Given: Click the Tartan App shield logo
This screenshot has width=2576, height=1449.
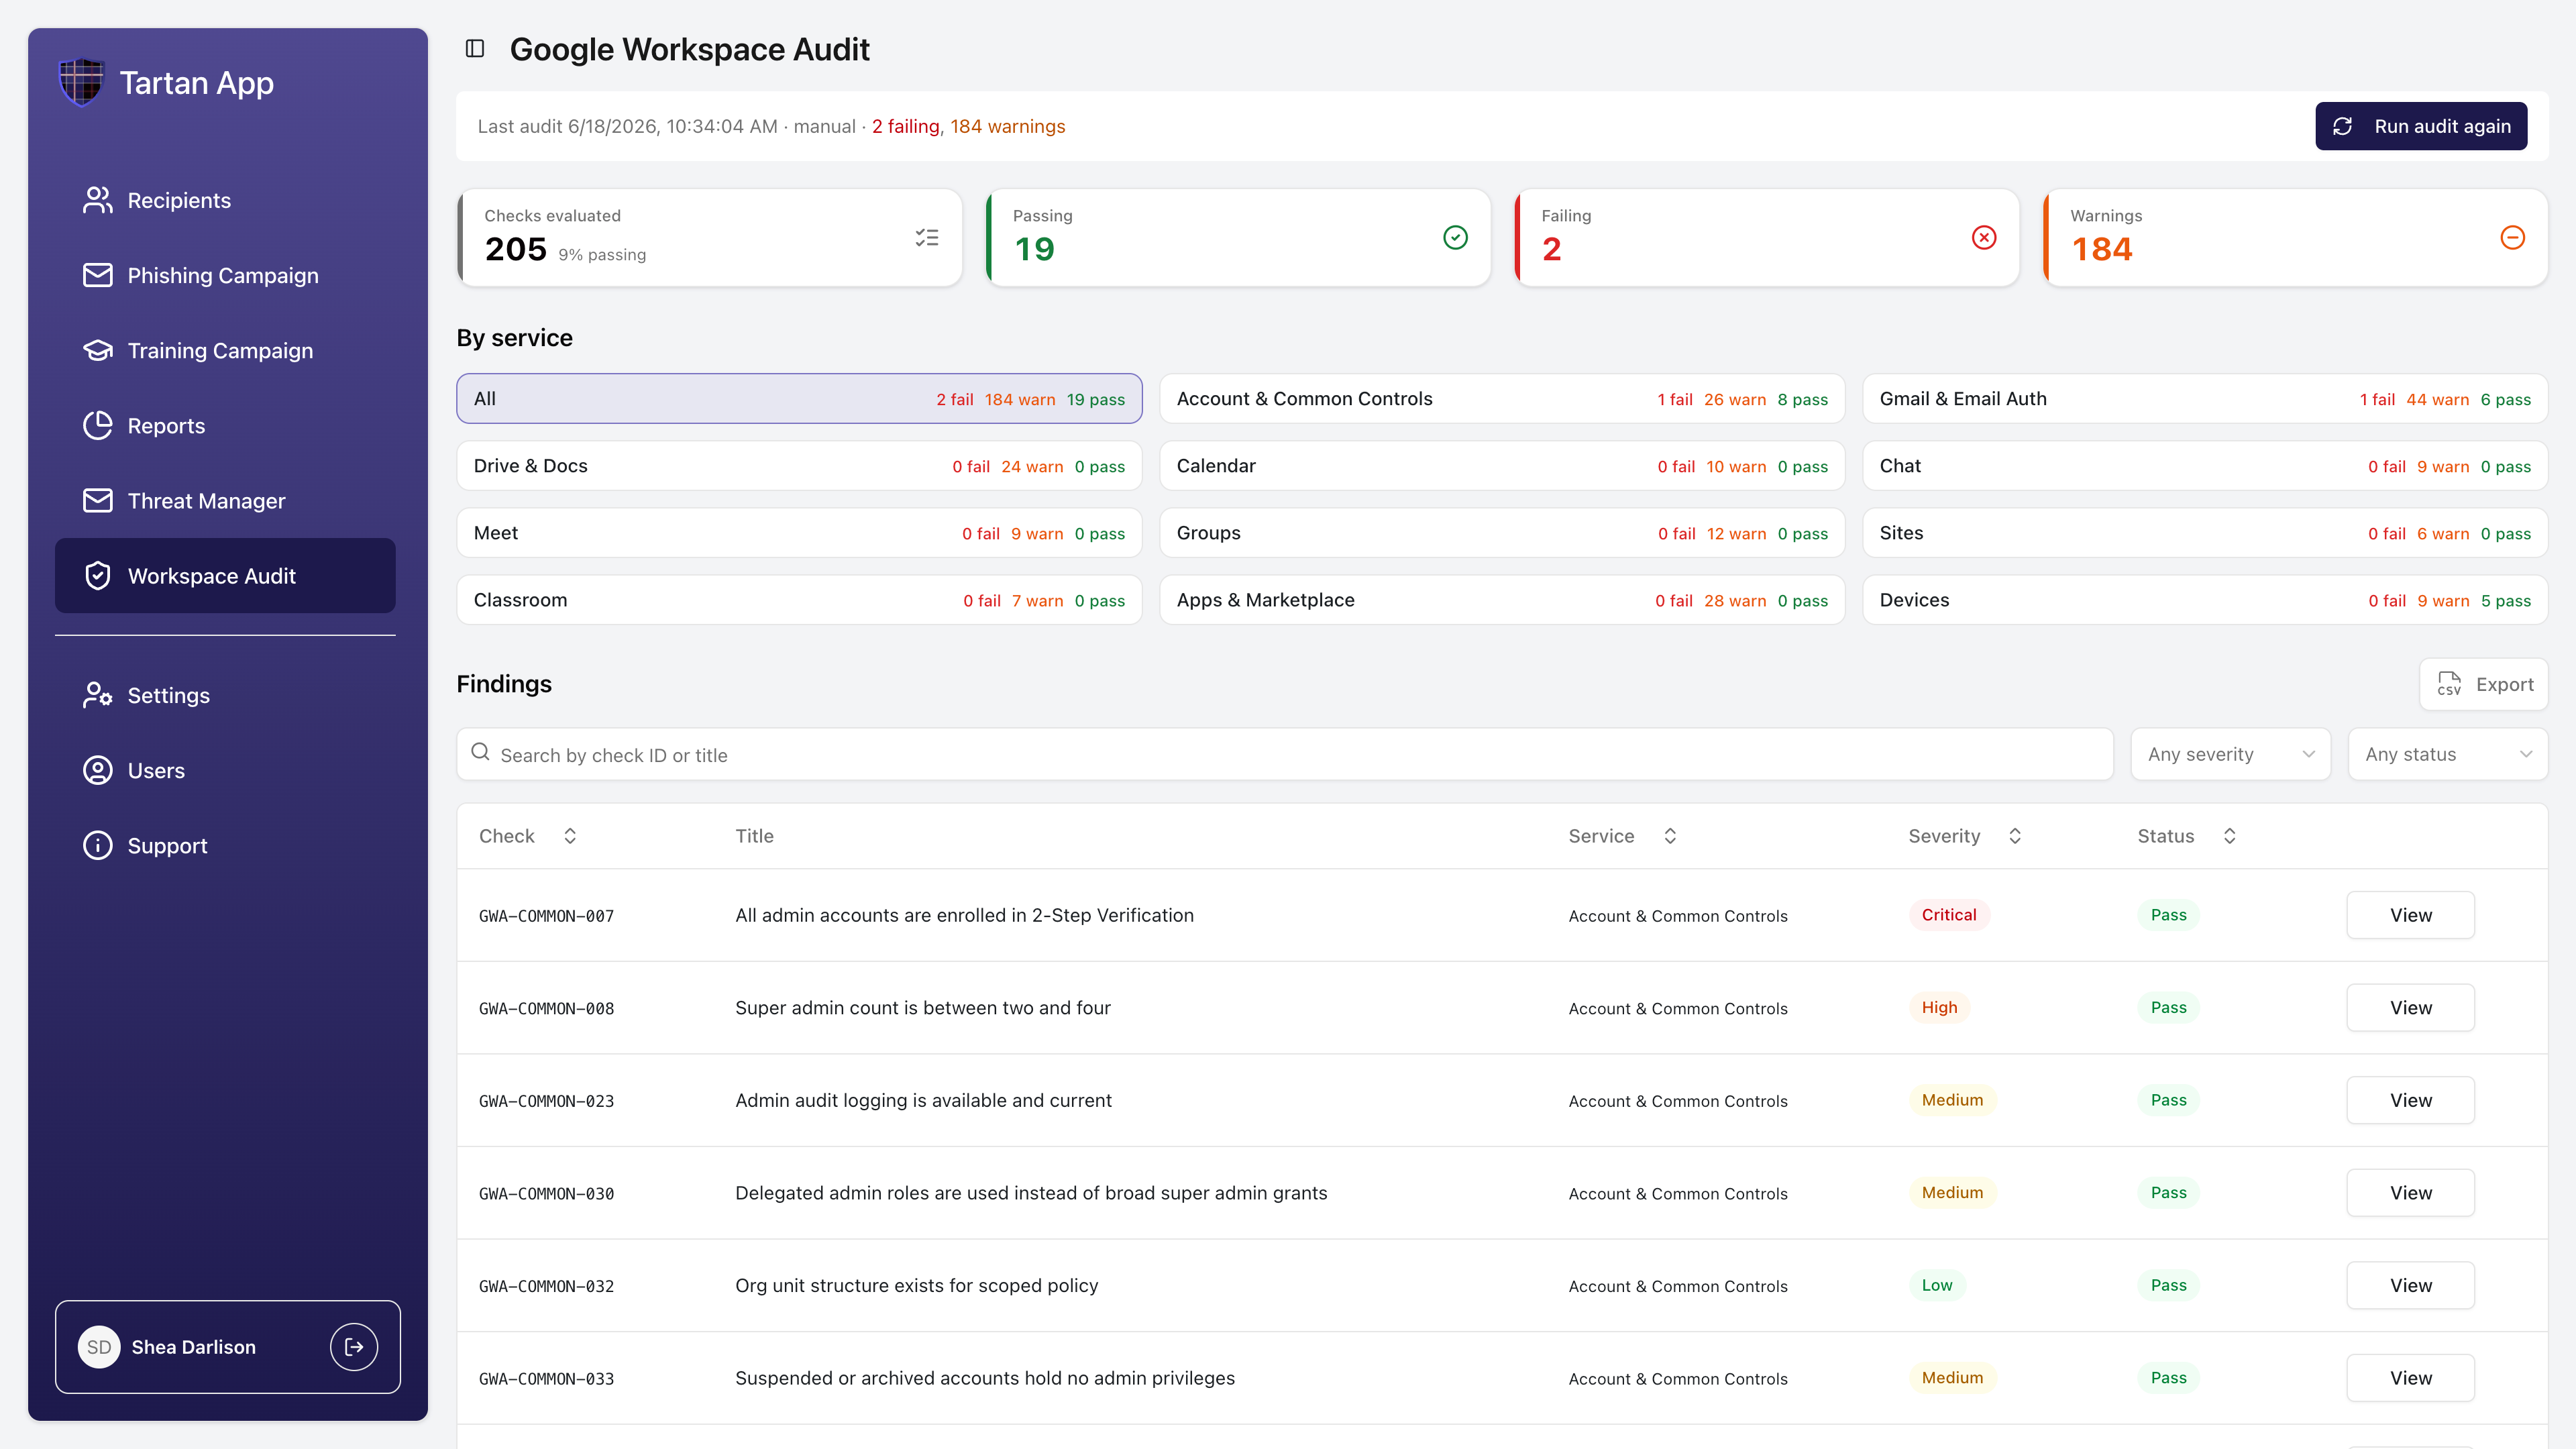Looking at the screenshot, I should pyautogui.click(x=81, y=82).
